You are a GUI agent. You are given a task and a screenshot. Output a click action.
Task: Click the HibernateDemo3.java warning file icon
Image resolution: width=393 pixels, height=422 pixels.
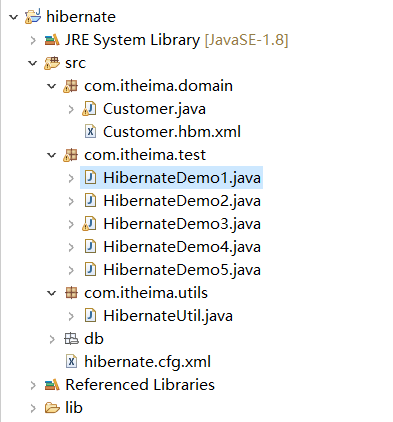pos(89,224)
